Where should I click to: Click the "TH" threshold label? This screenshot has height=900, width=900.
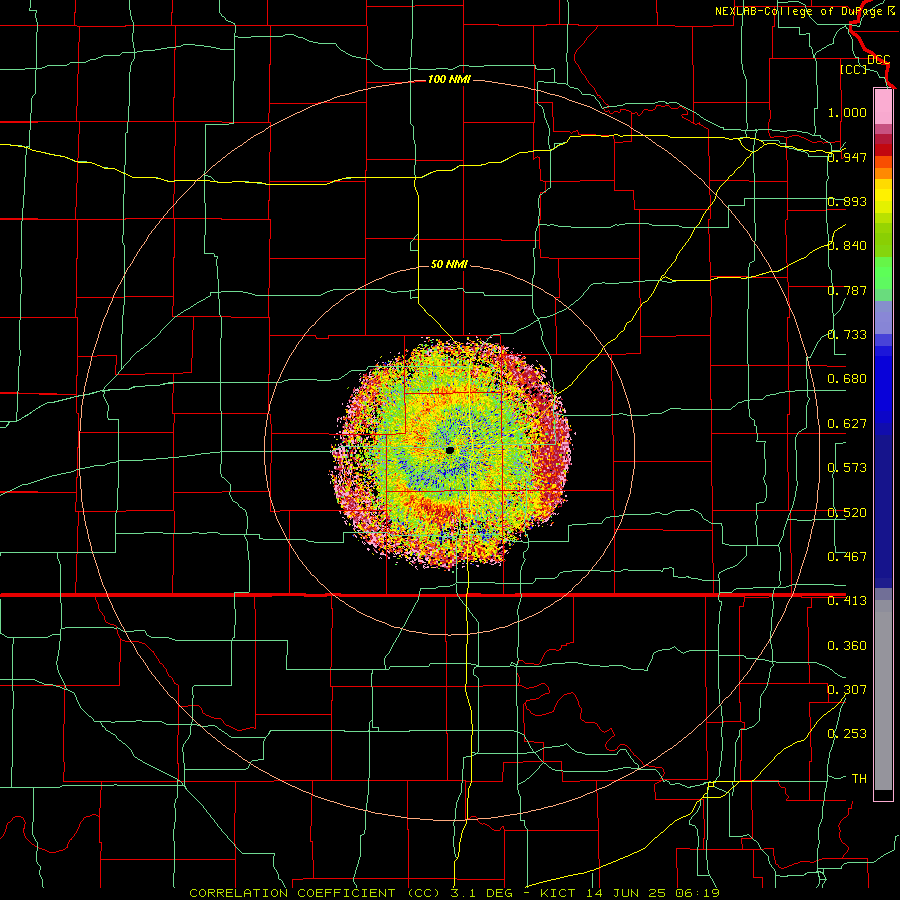[x=859, y=779]
